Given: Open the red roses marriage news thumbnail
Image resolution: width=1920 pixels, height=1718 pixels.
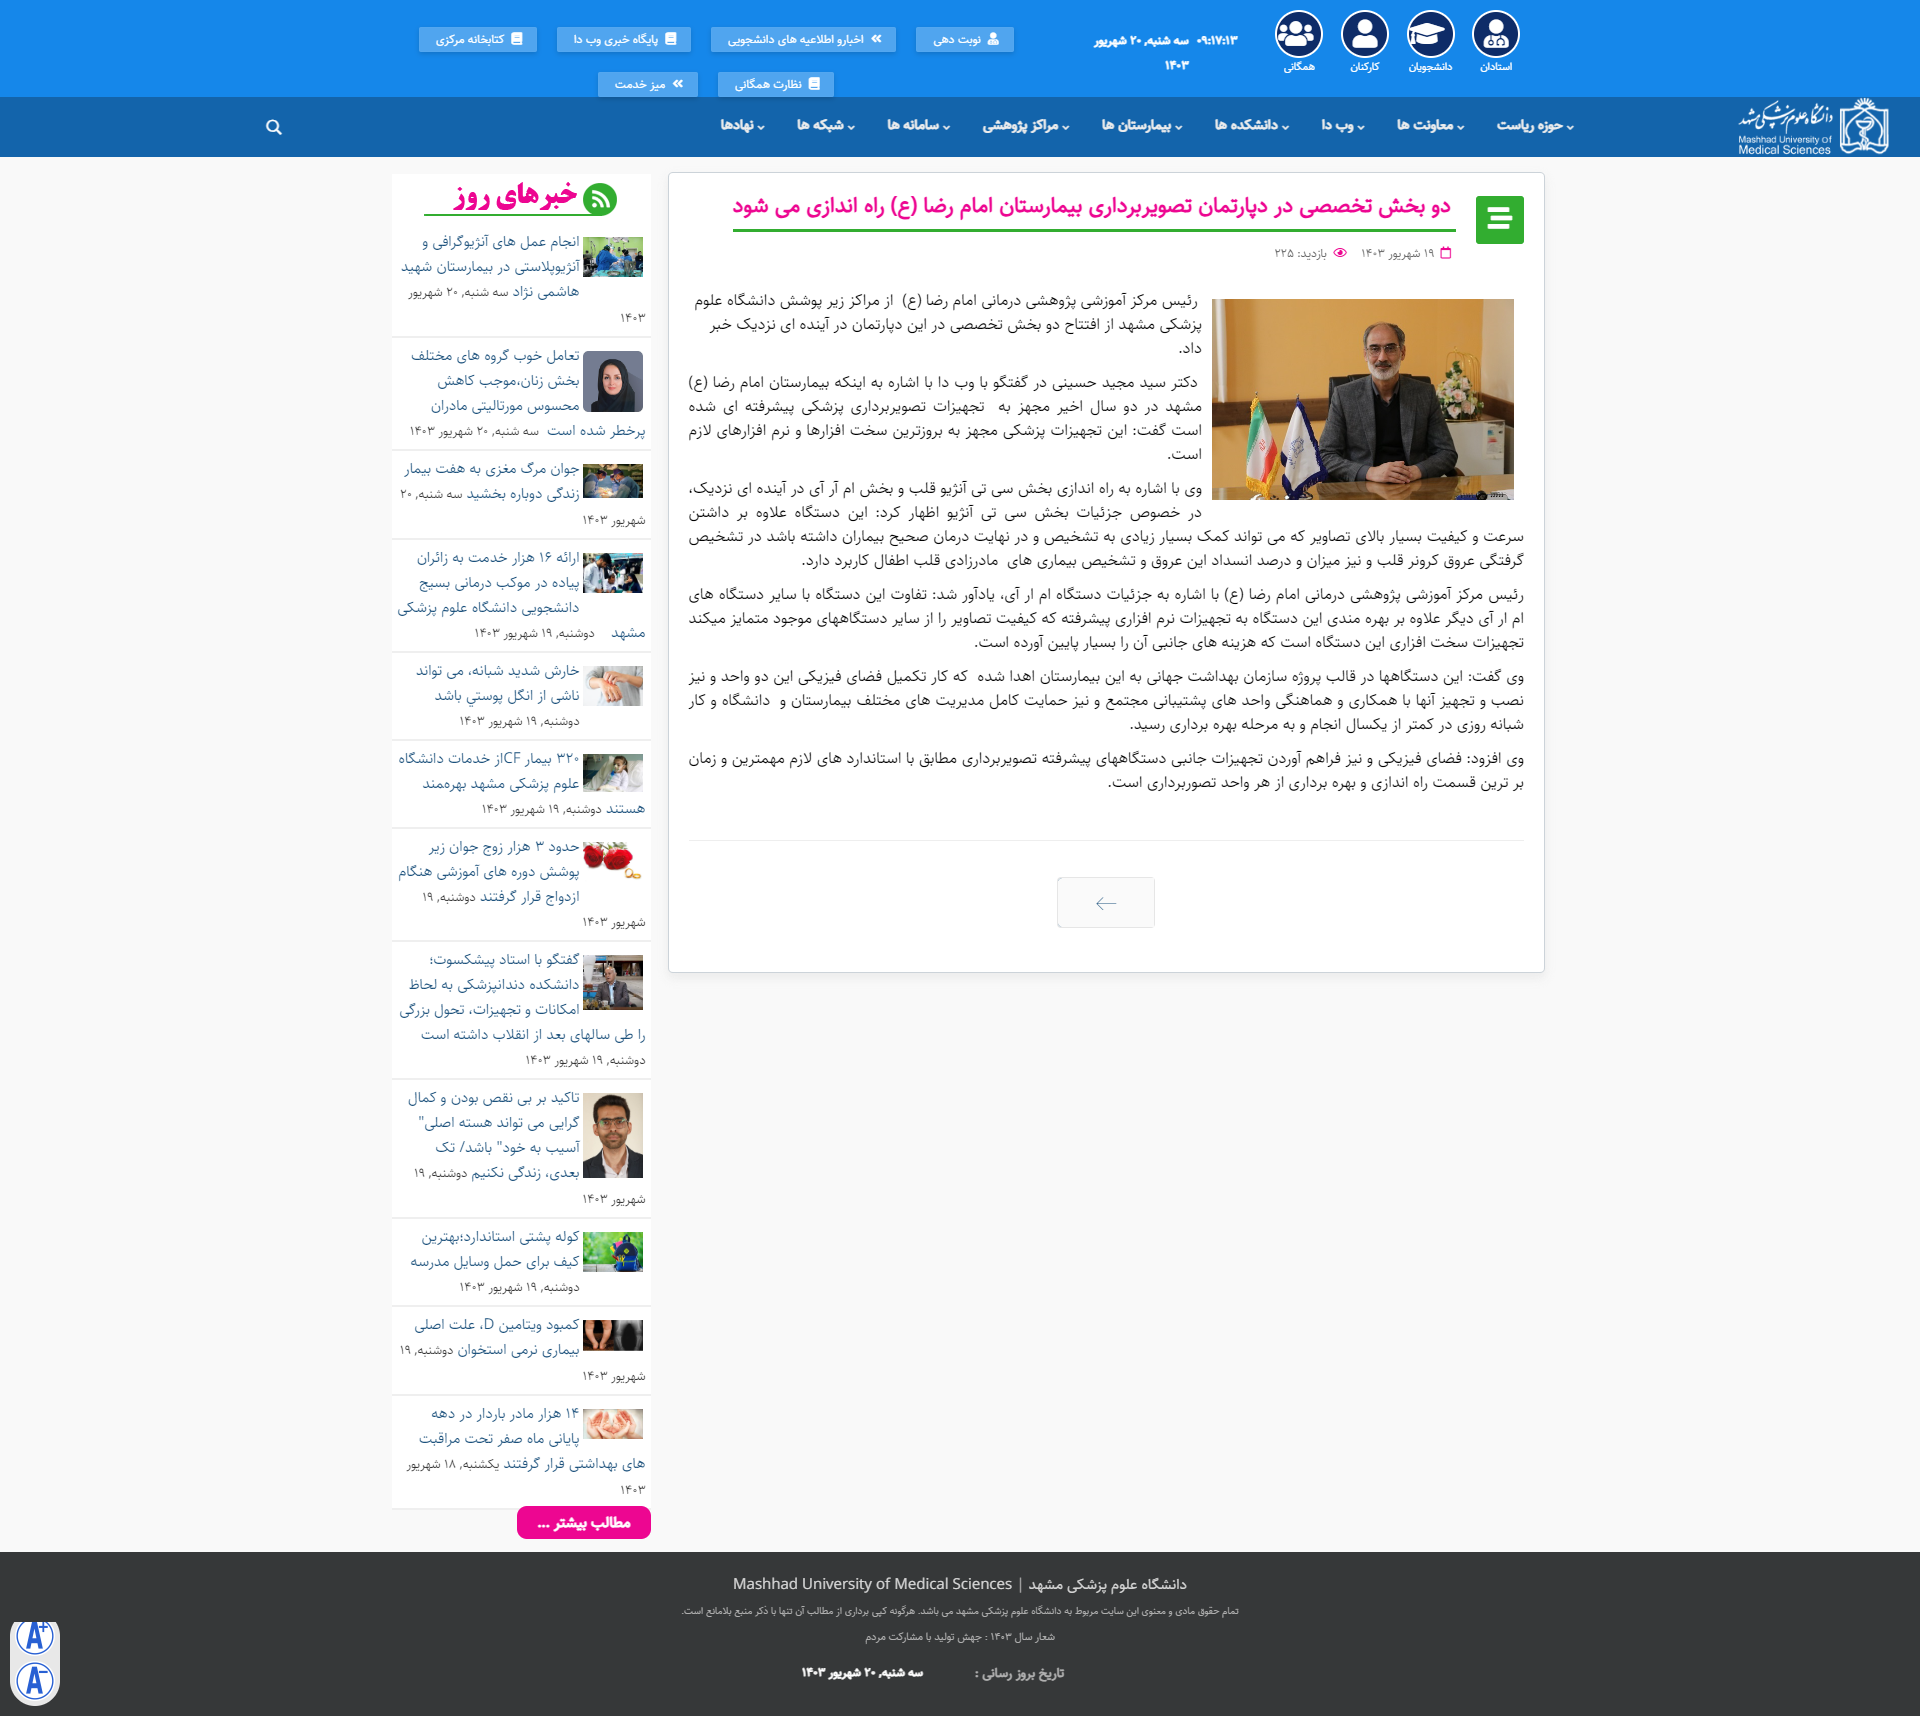Looking at the screenshot, I should click(x=613, y=861).
